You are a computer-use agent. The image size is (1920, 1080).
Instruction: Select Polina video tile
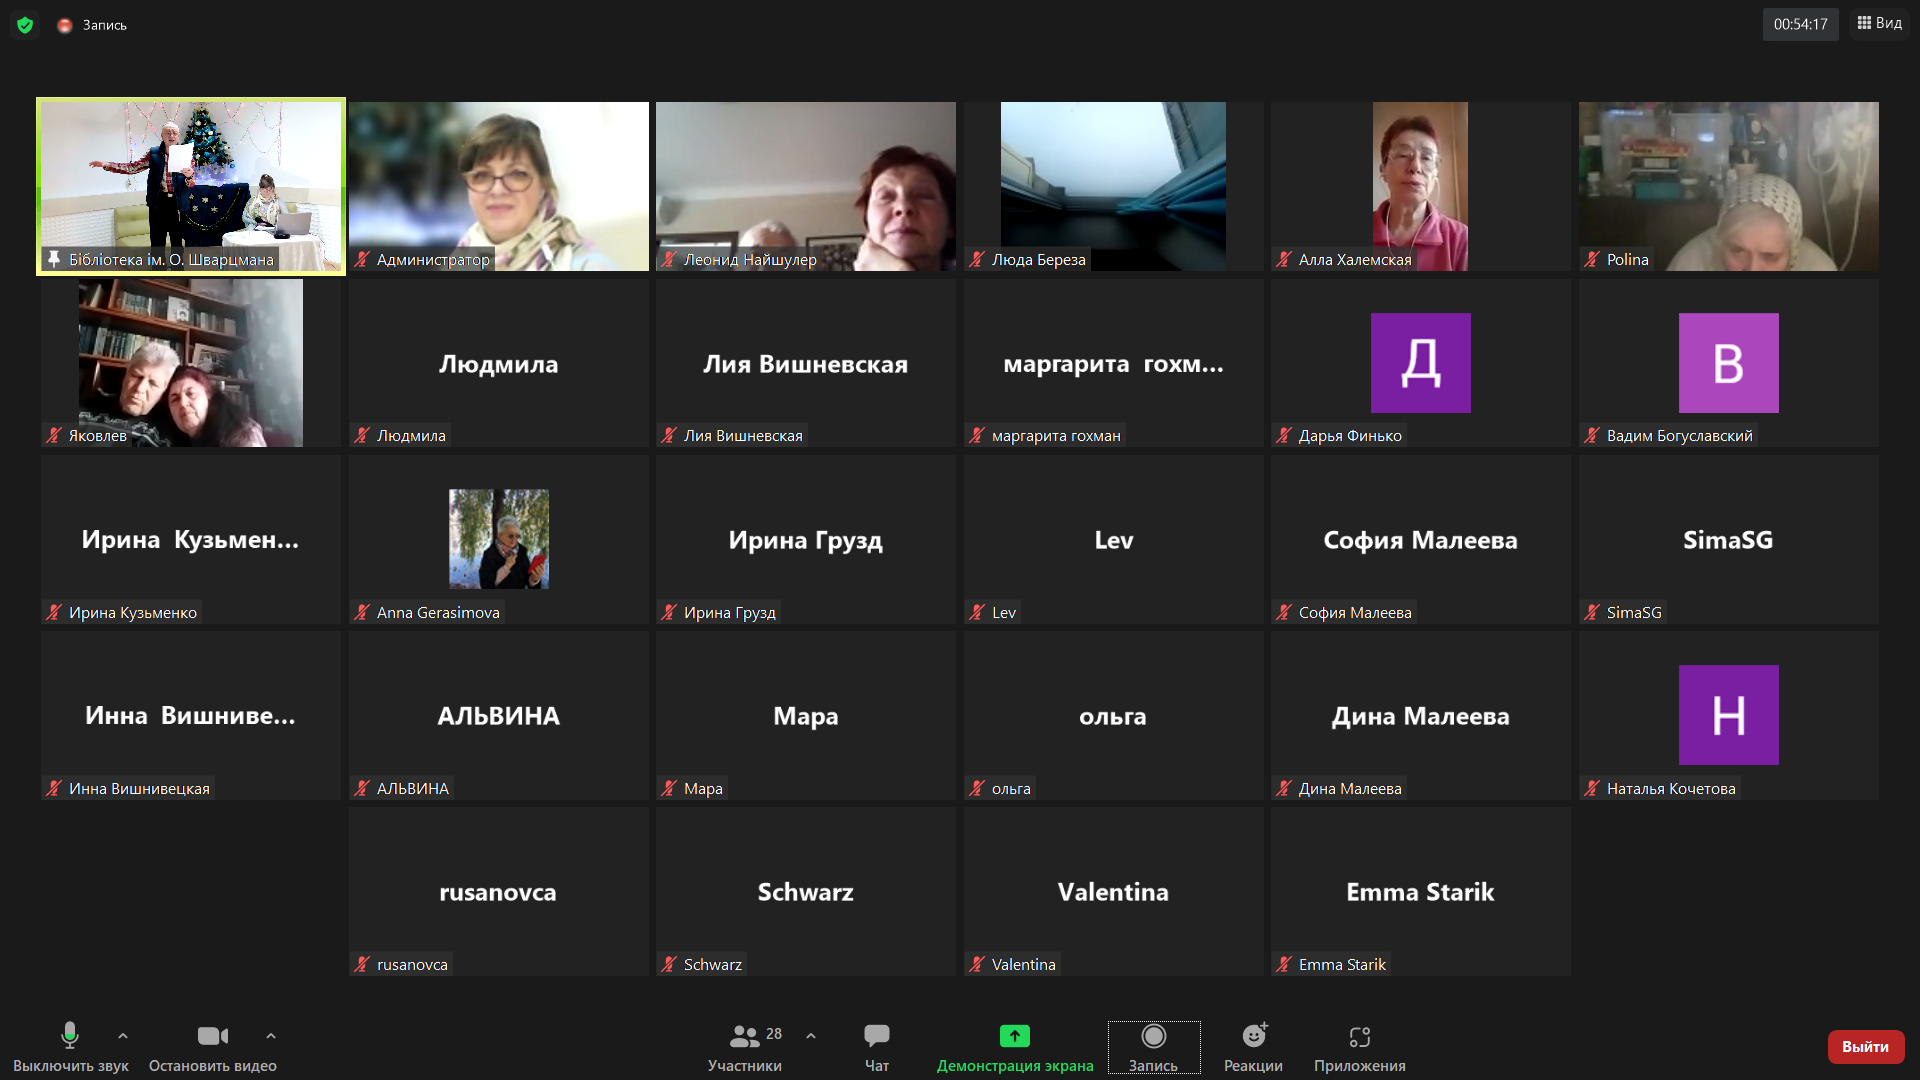[1729, 186]
